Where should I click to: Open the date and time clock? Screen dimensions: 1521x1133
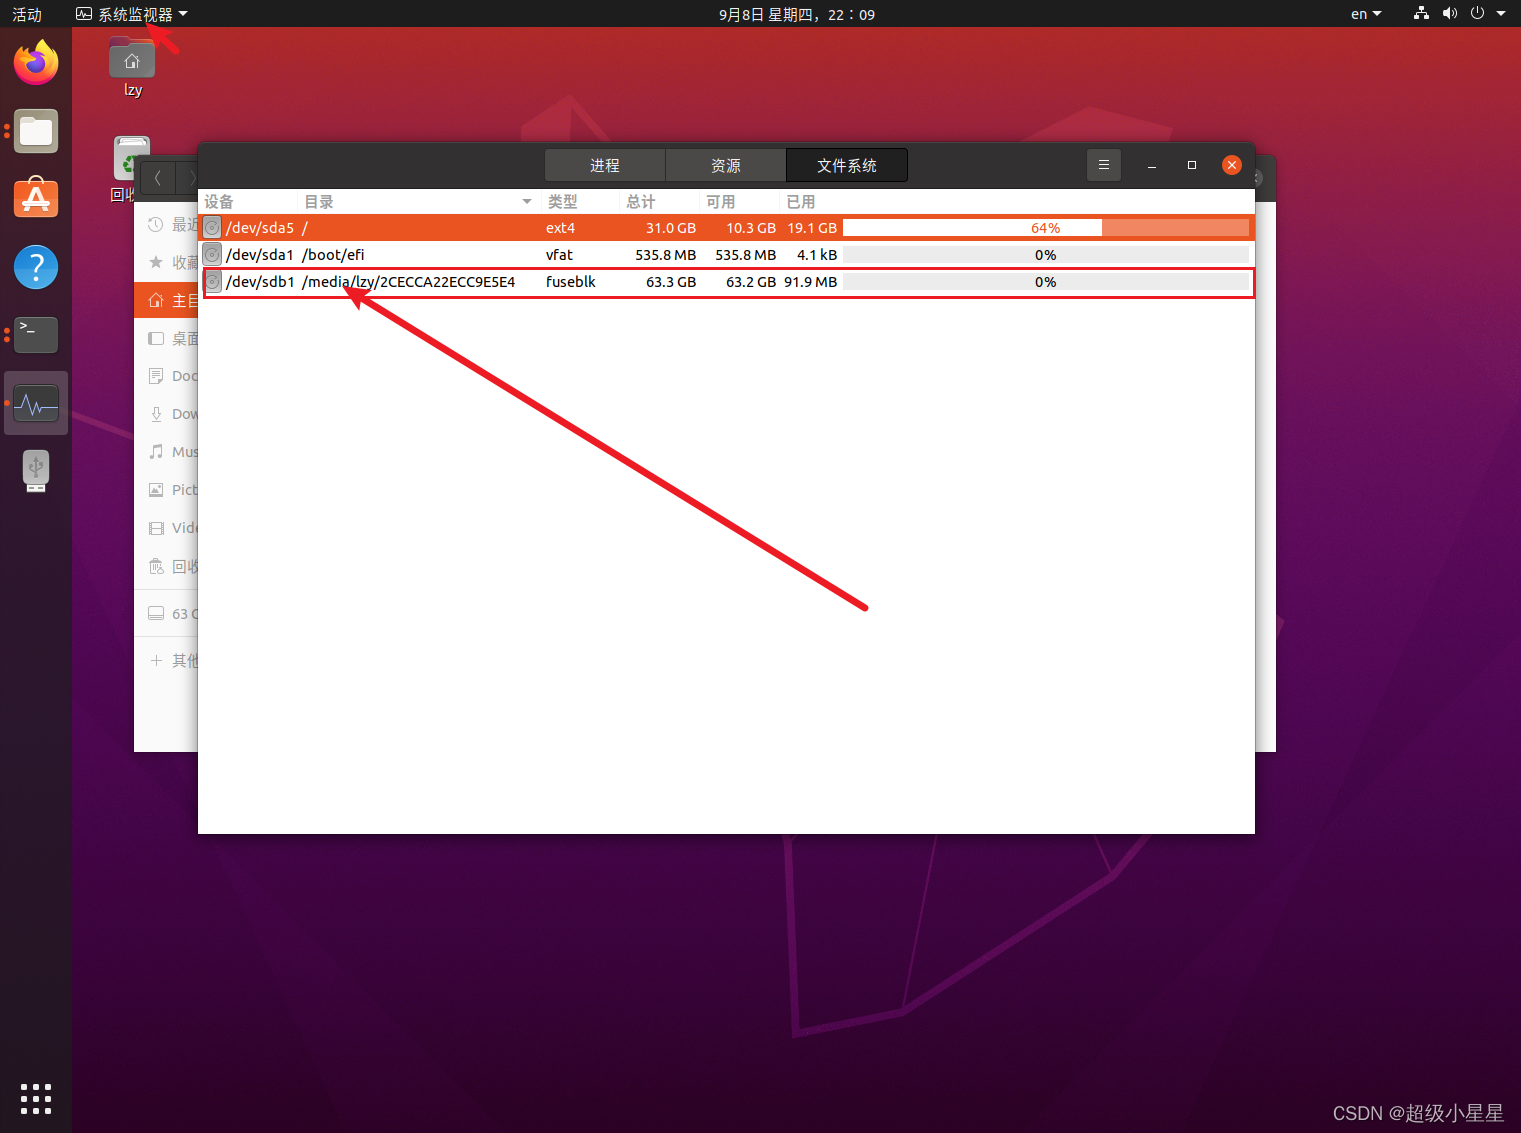(x=797, y=14)
